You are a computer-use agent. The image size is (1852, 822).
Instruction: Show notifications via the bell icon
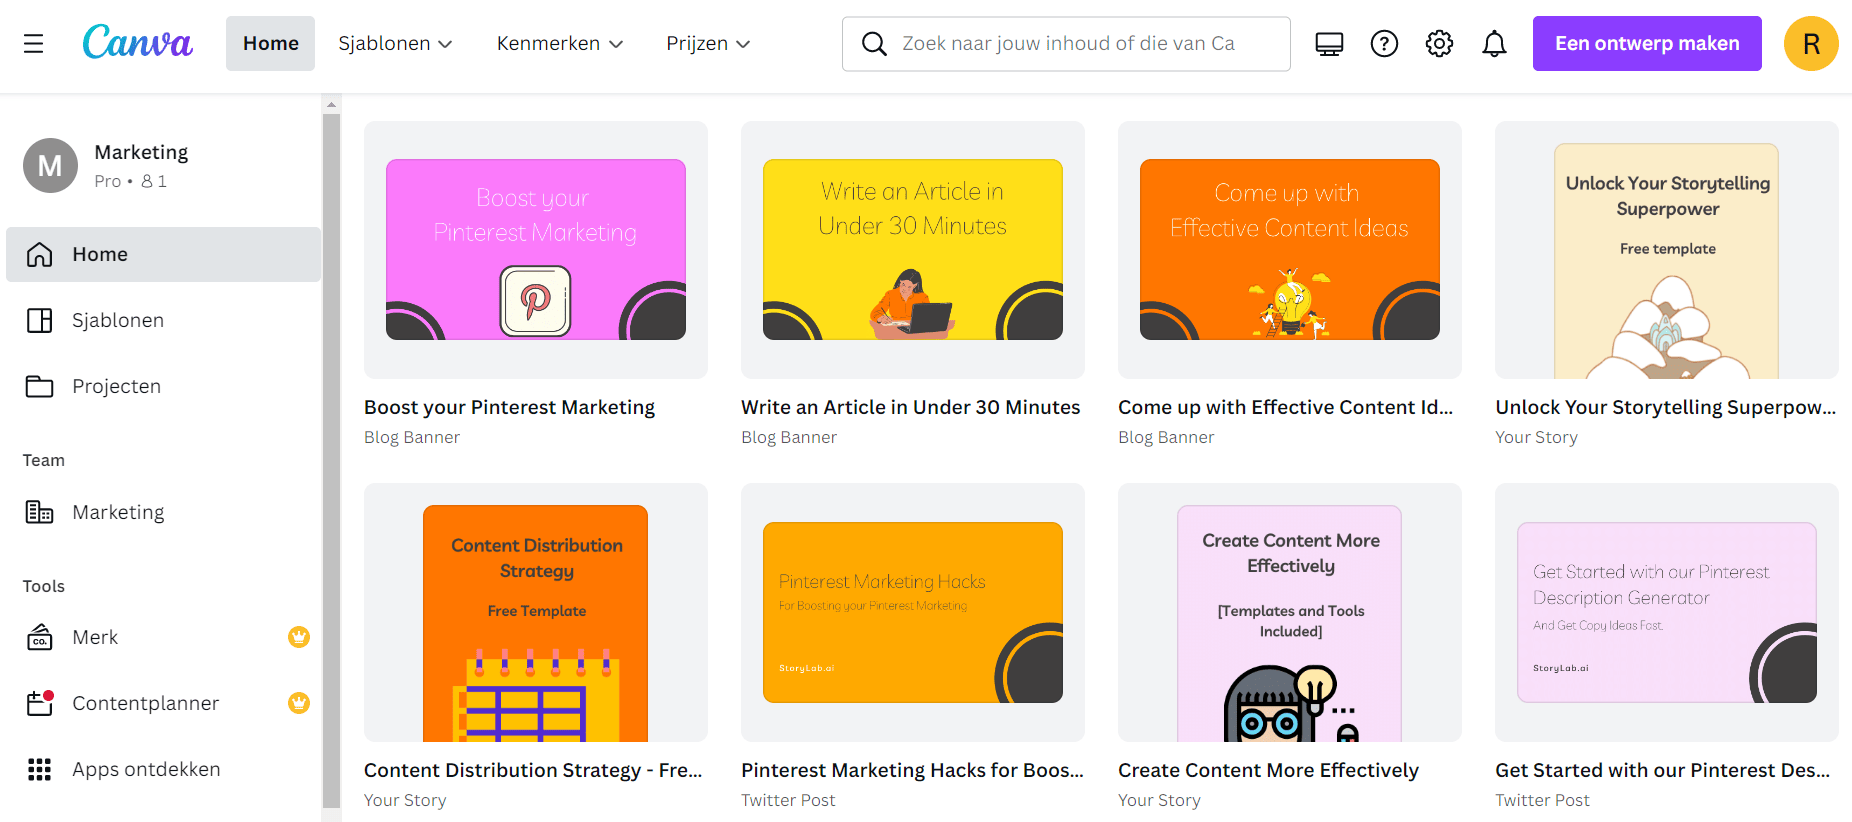tap(1494, 44)
